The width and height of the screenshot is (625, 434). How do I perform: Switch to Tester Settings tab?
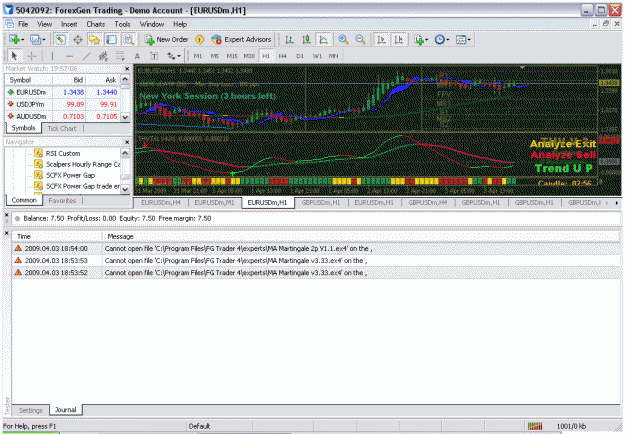click(31, 410)
